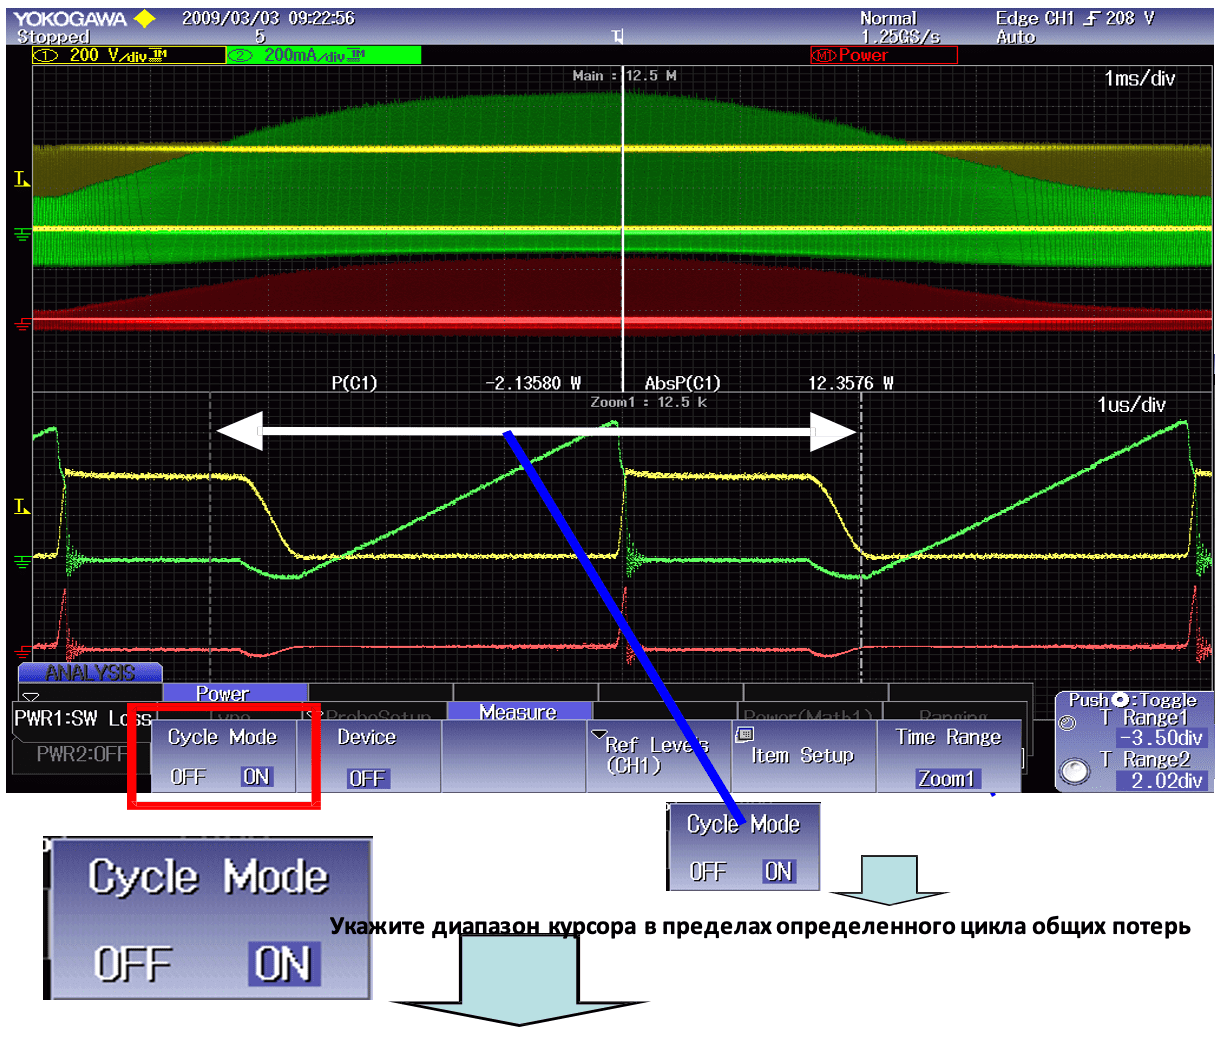This screenshot has width=1228, height=1040.
Task: Select the T Range2 knob indicator
Action: (x=1073, y=771)
